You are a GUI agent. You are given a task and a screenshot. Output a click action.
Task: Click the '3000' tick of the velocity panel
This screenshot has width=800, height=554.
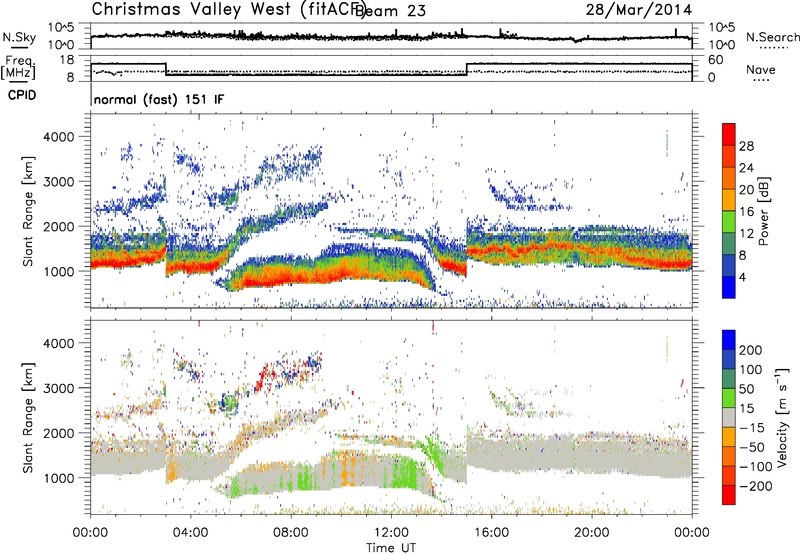[x=58, y=388]
